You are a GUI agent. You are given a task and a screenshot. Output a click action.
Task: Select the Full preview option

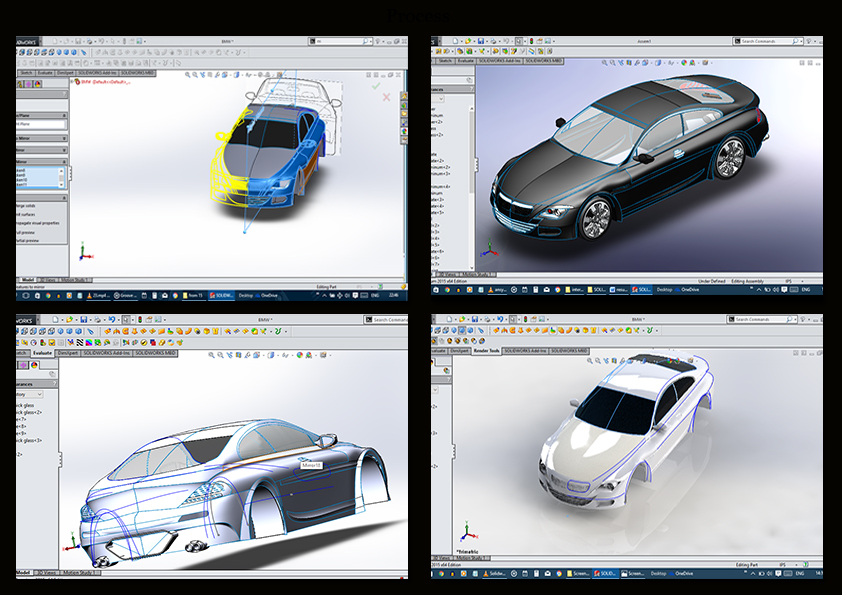click(25, 233)
